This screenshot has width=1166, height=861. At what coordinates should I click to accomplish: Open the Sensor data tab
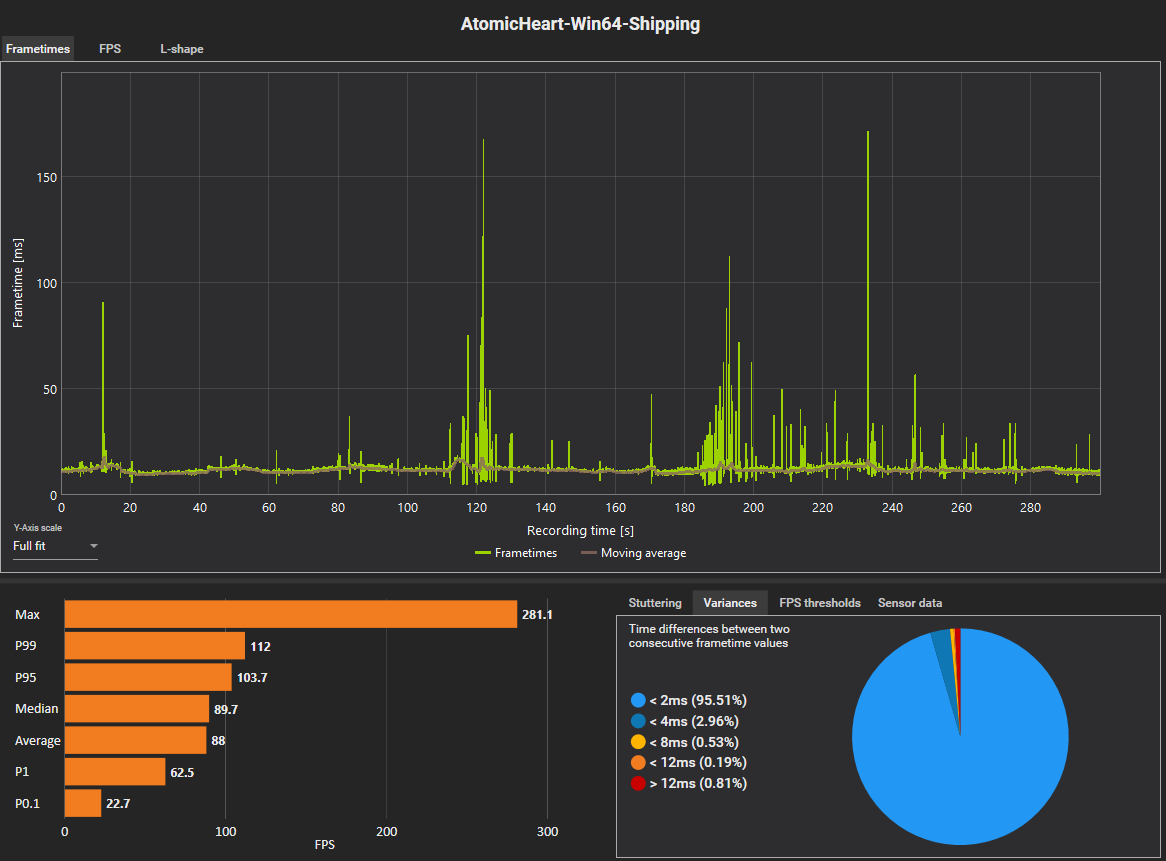(x=909, y=603)
